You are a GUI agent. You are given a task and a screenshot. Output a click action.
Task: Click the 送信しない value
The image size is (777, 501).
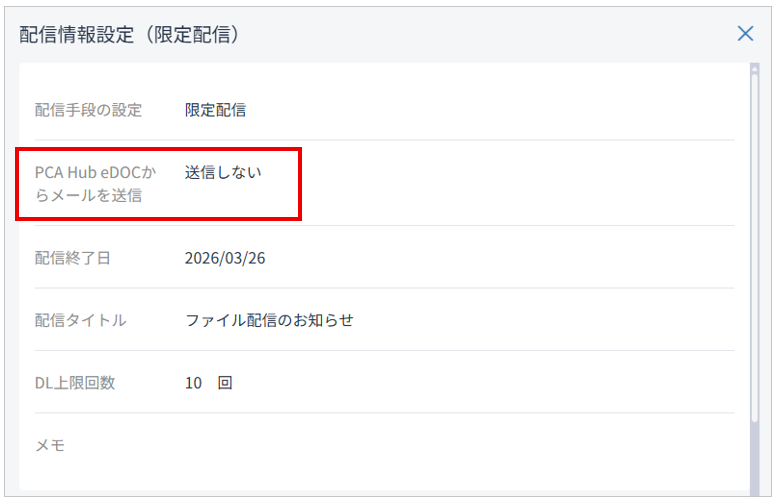[223, 172]
